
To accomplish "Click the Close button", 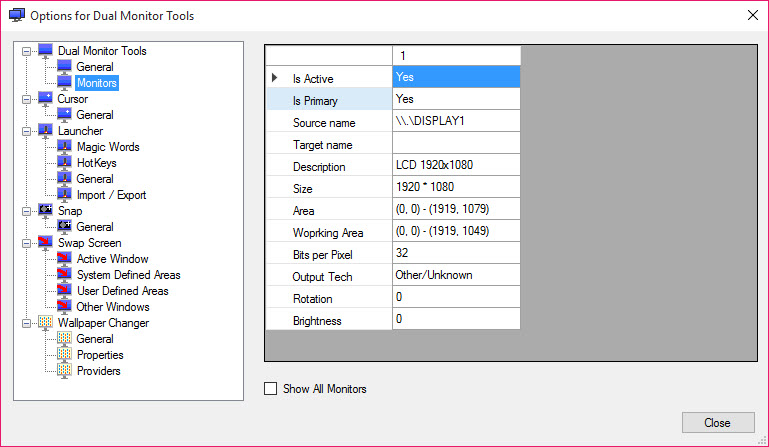I will 718,422.
